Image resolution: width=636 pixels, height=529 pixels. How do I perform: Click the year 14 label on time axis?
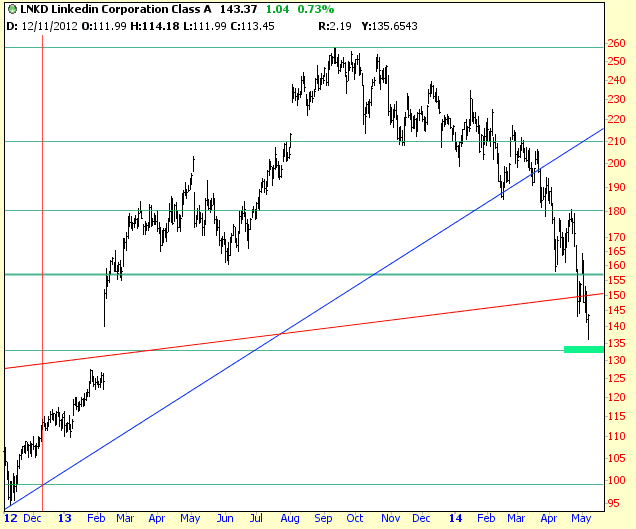pyautogui.click(x=456, y=519)
